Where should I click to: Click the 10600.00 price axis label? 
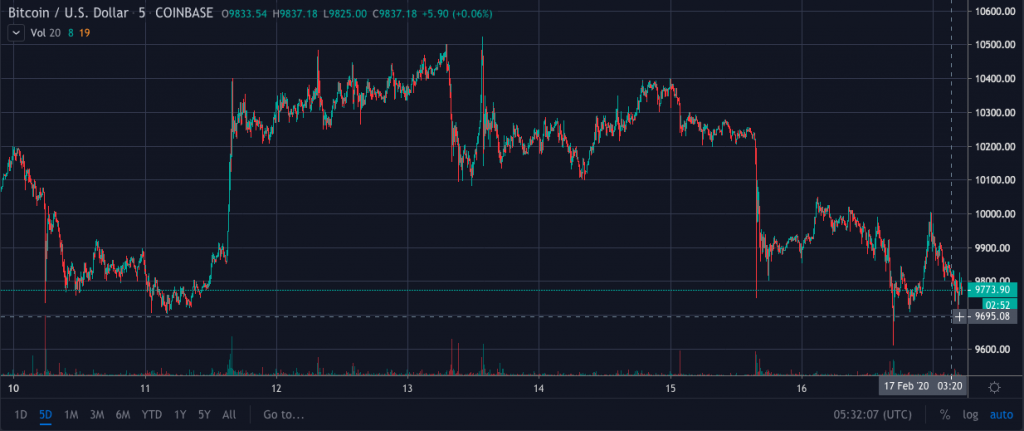tap(995, 11)
